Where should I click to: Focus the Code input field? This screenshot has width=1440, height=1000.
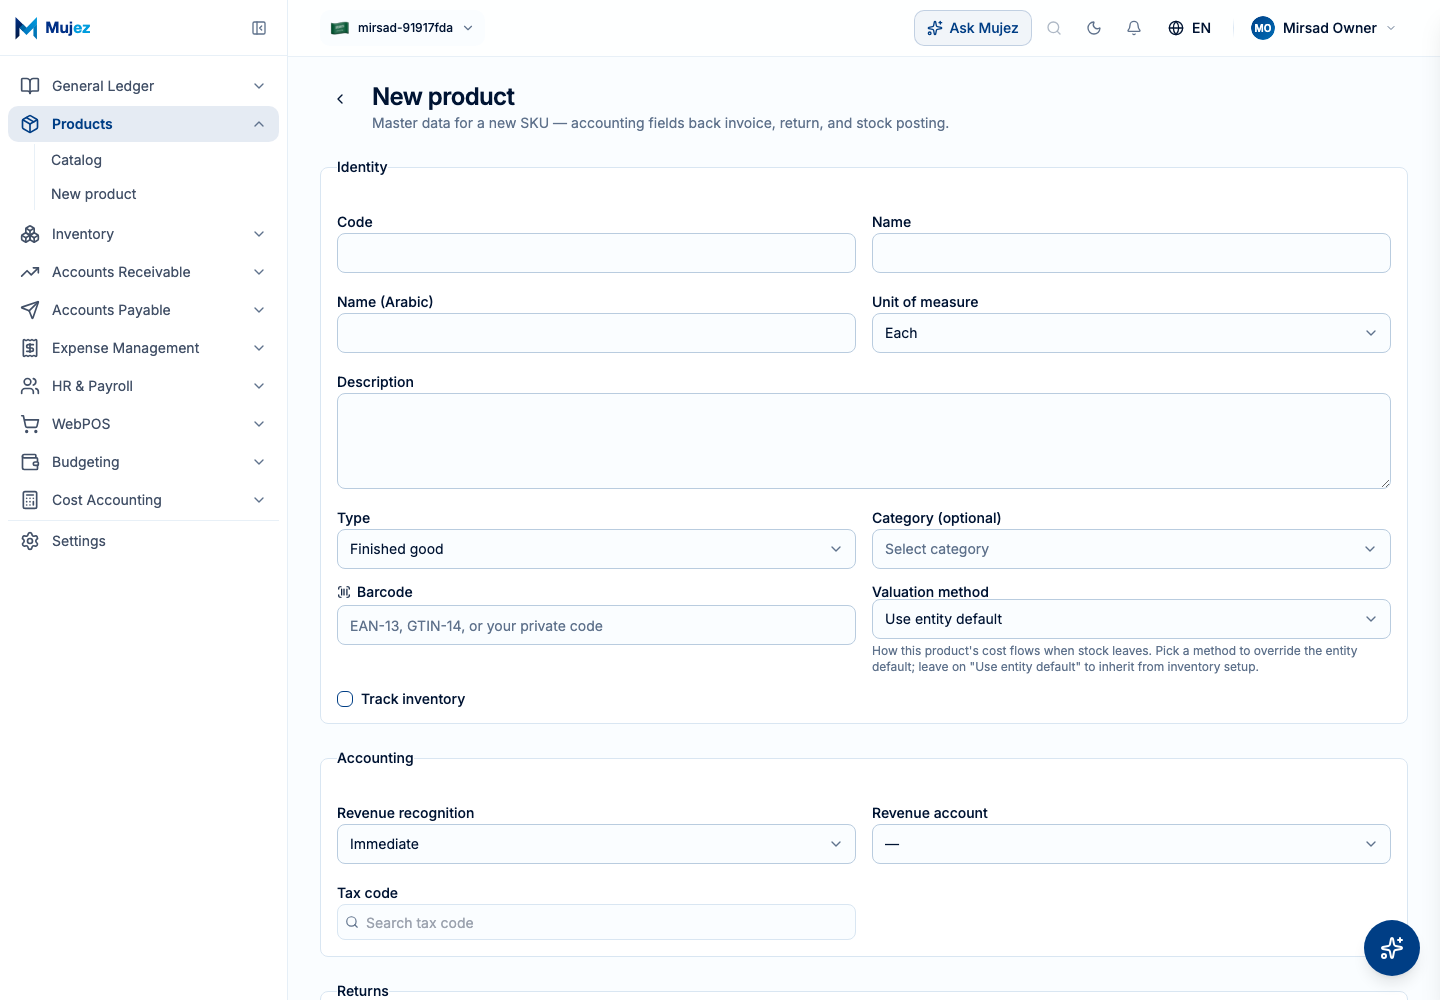(596, 253)
